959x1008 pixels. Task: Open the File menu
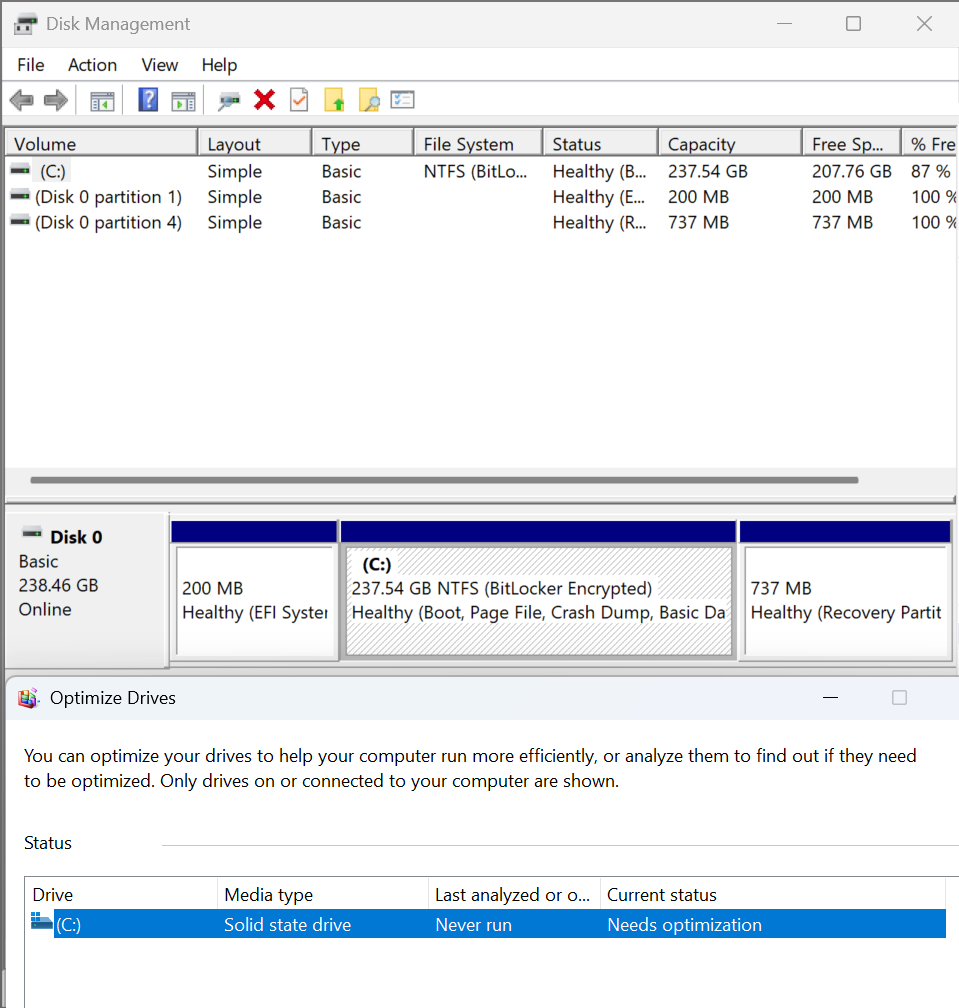[31, 65]
